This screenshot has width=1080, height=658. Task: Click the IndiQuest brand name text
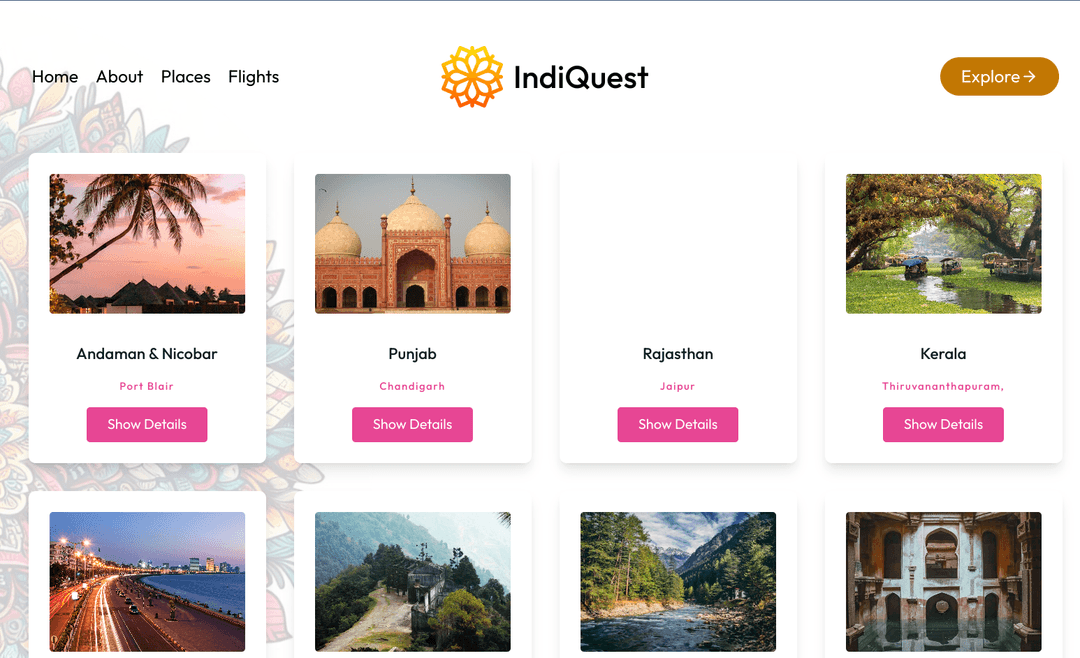tap(581, 77)
